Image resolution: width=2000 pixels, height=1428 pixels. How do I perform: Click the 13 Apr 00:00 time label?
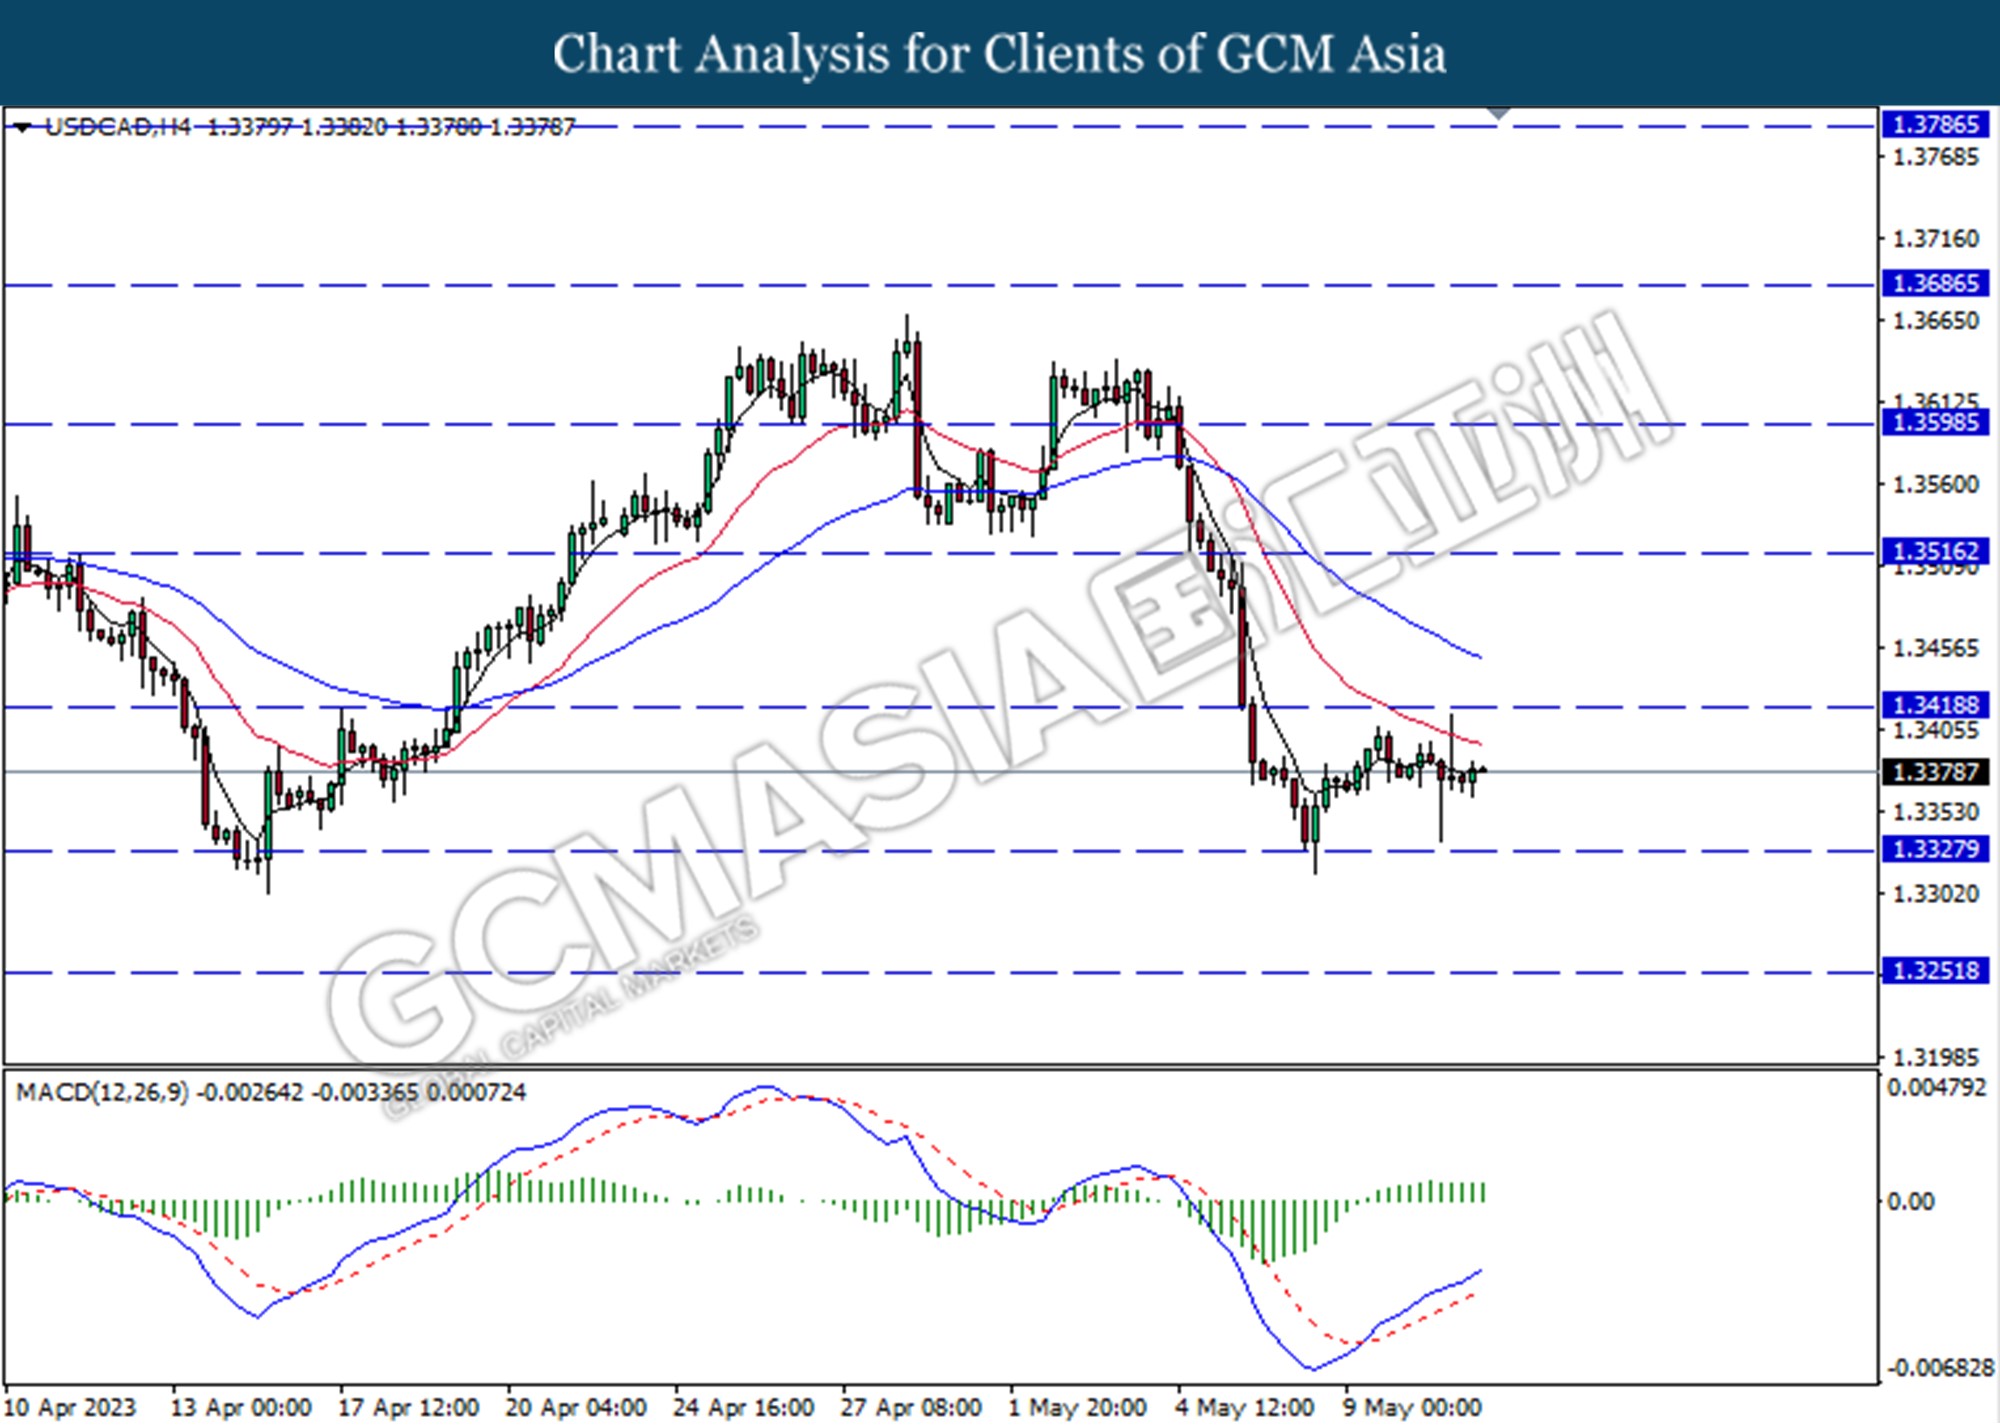point(241,1408)
